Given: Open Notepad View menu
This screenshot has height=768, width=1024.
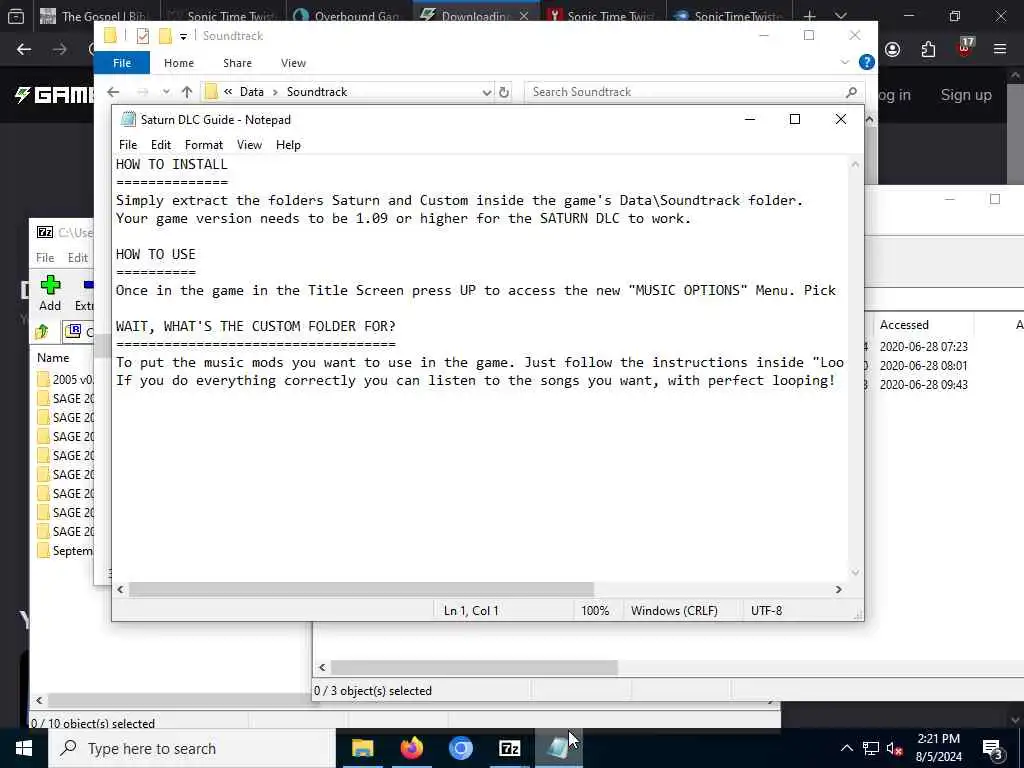Looking at the screenshot, I should (249, 145).
